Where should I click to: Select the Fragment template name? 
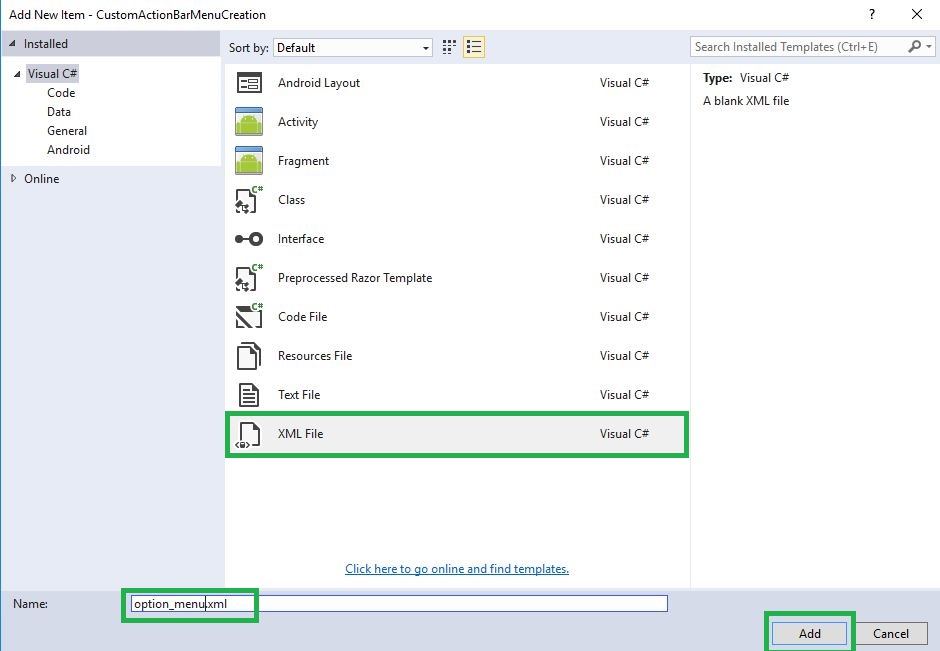[x=303, y=161]
